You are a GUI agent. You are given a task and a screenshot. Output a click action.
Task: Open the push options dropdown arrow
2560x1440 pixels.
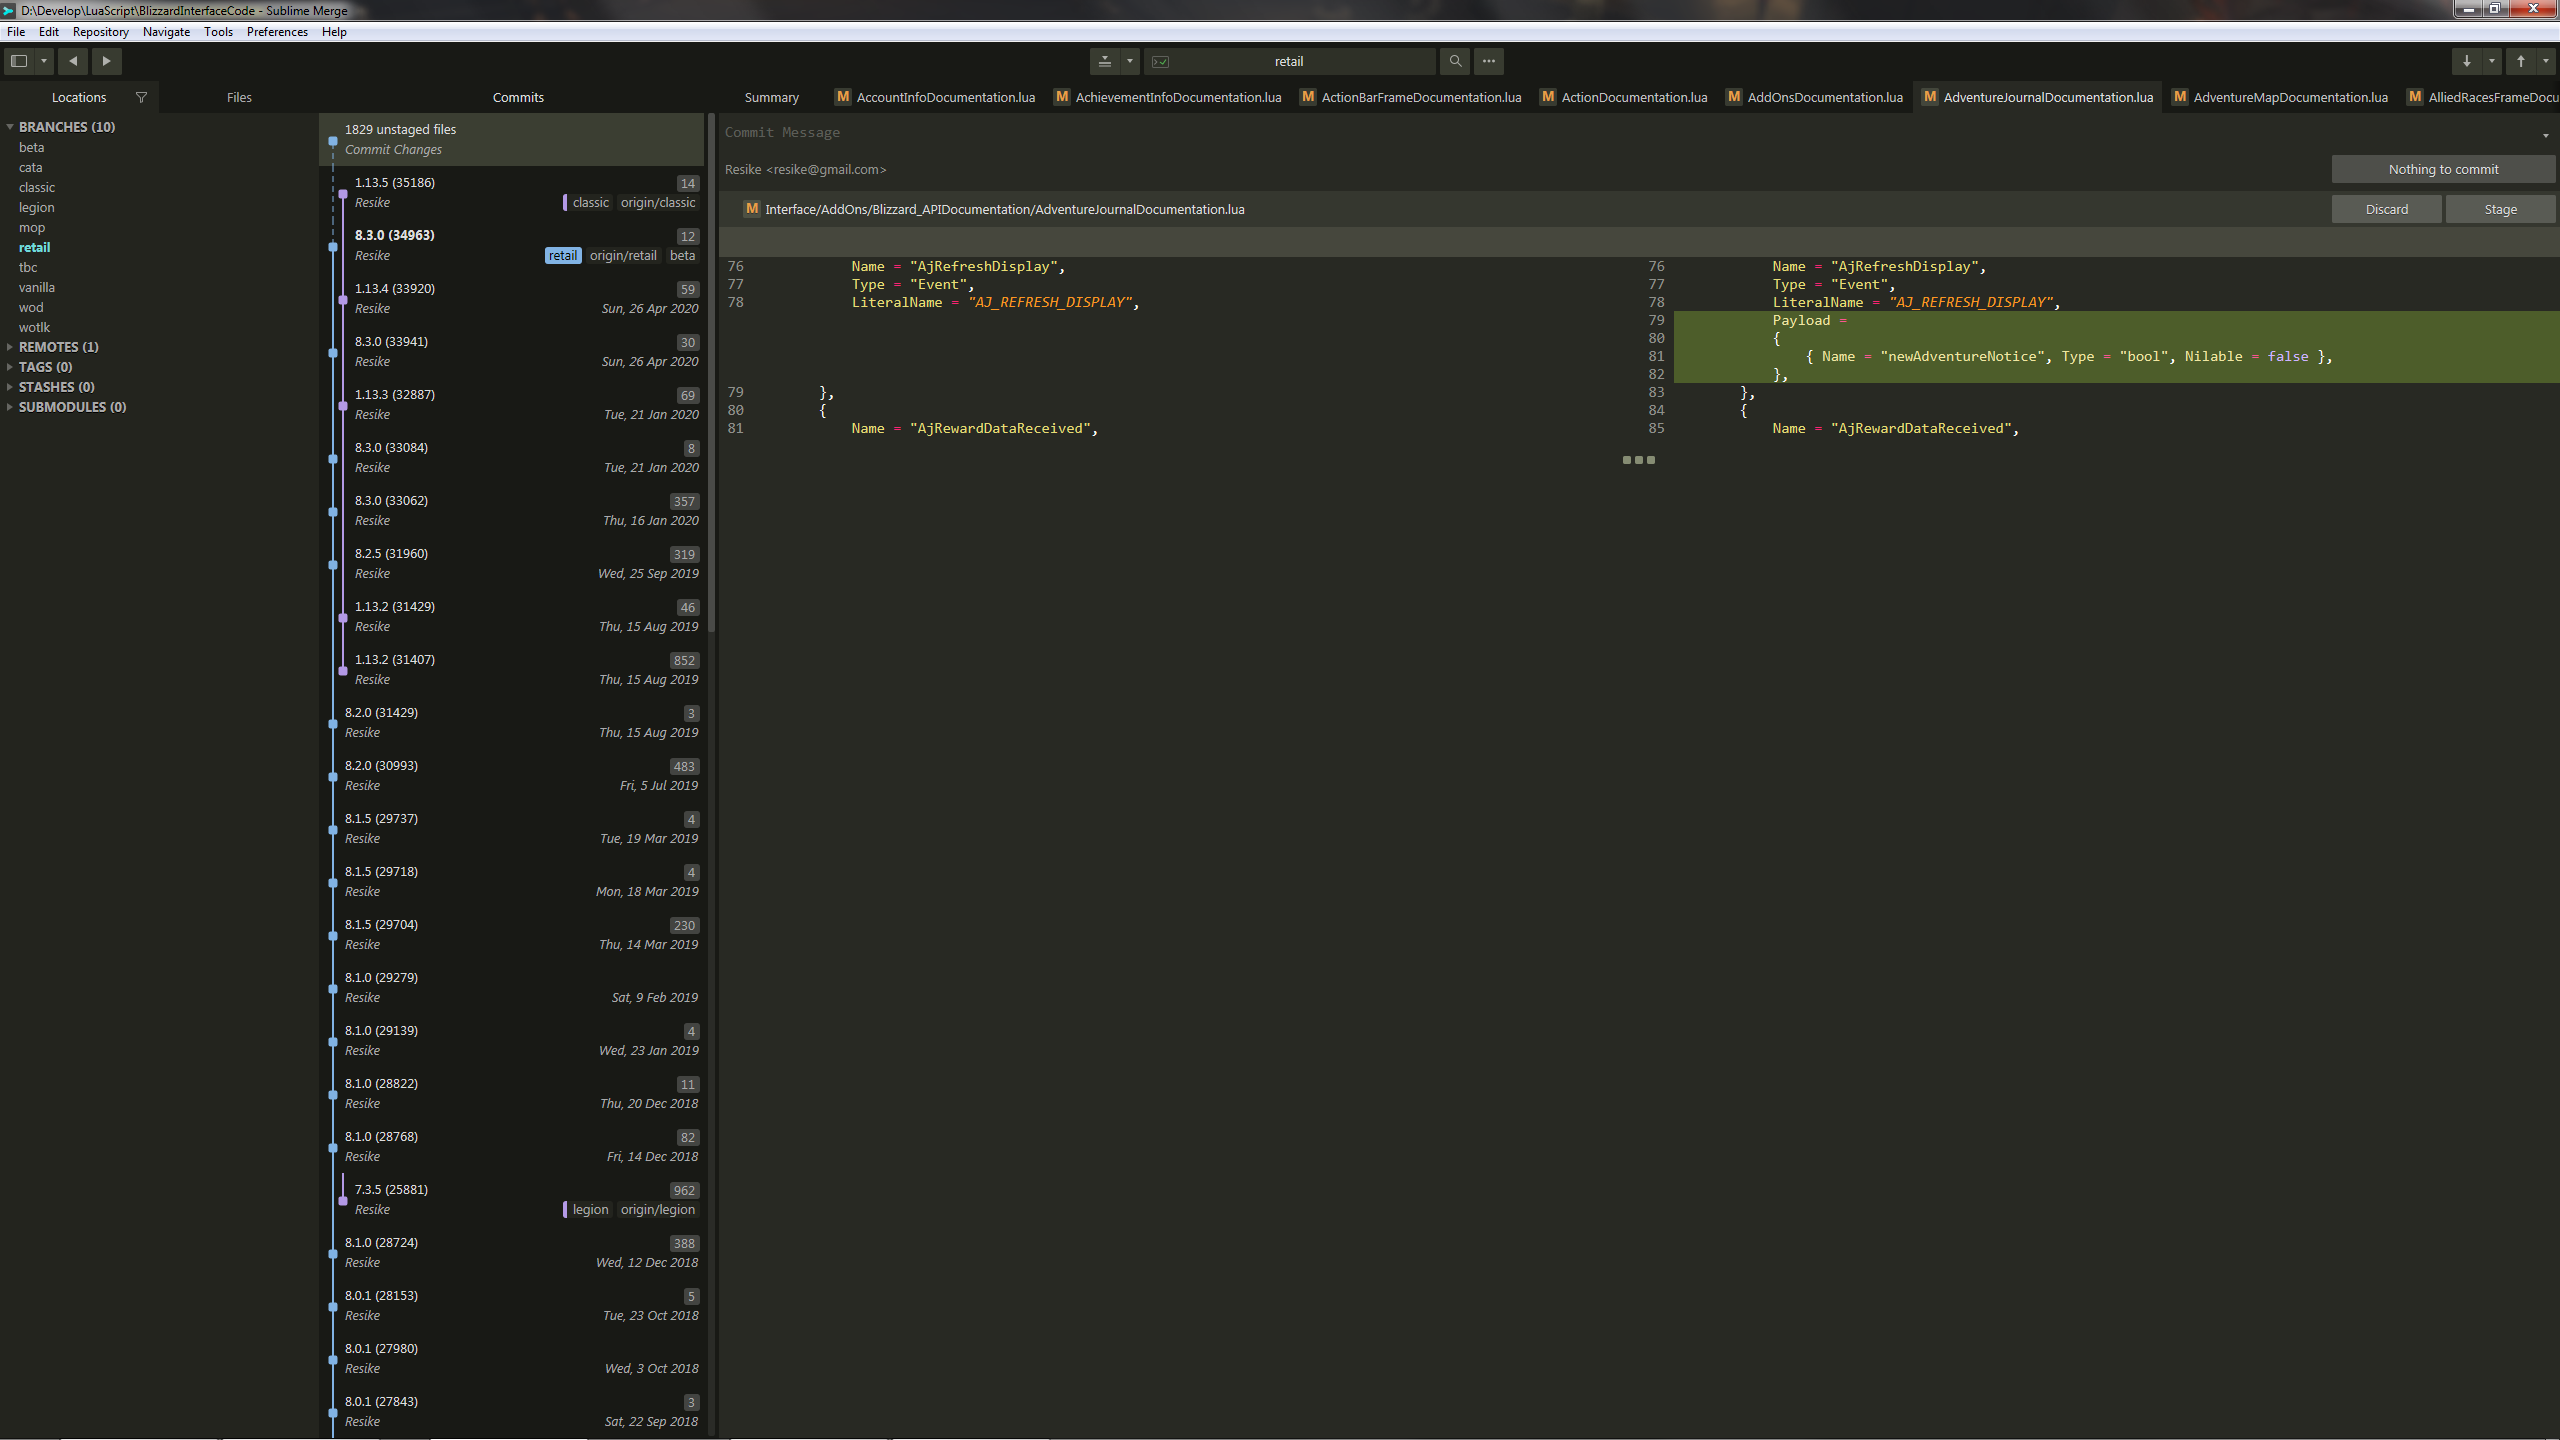(2545, 61)
